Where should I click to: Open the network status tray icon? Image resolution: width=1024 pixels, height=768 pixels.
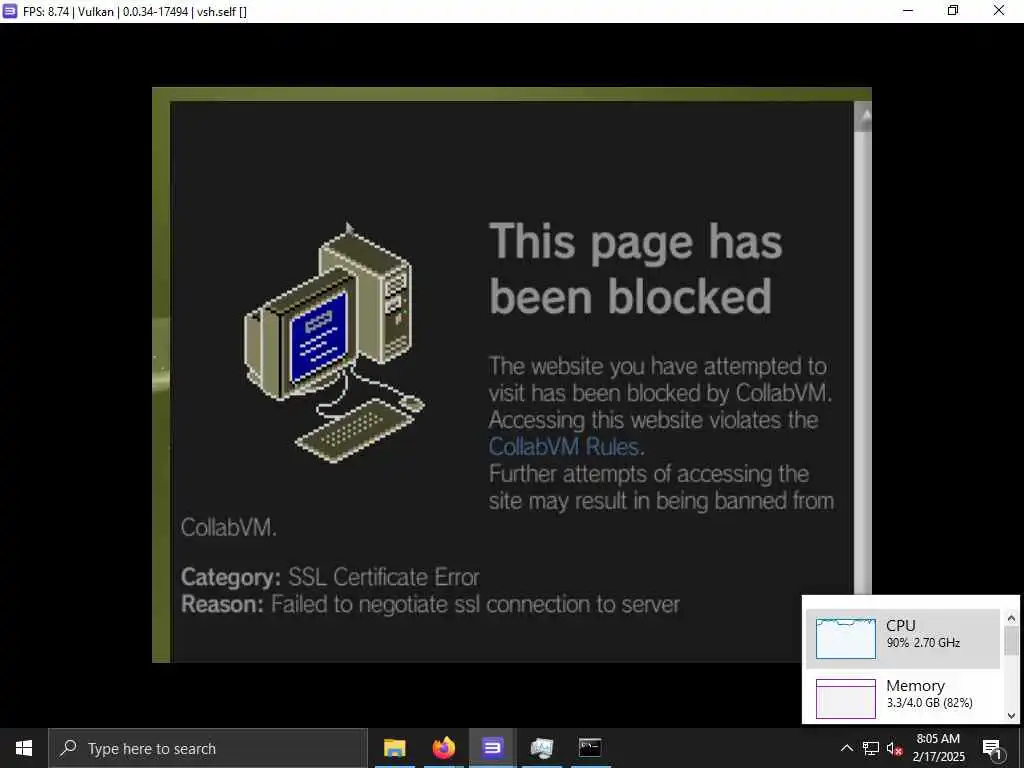coord(871,748)
